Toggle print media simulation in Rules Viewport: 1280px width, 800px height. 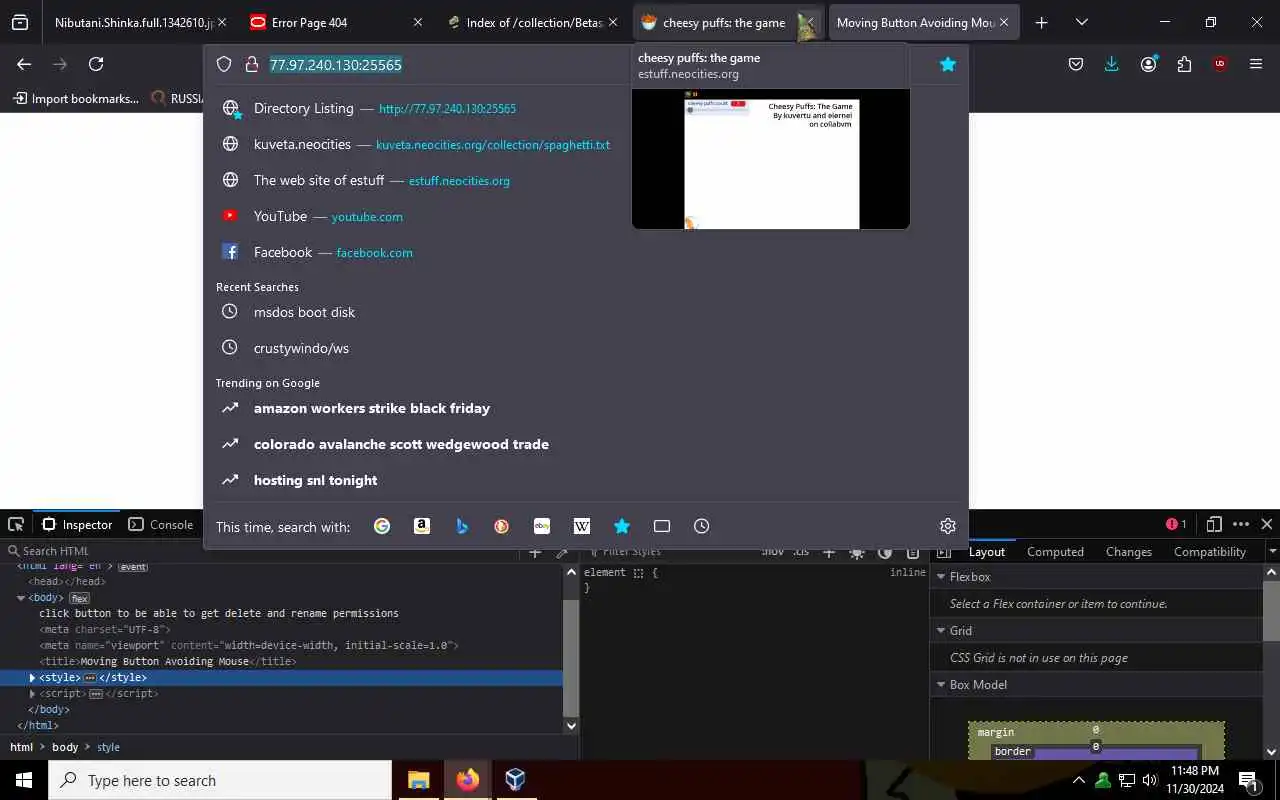(913, 552)
